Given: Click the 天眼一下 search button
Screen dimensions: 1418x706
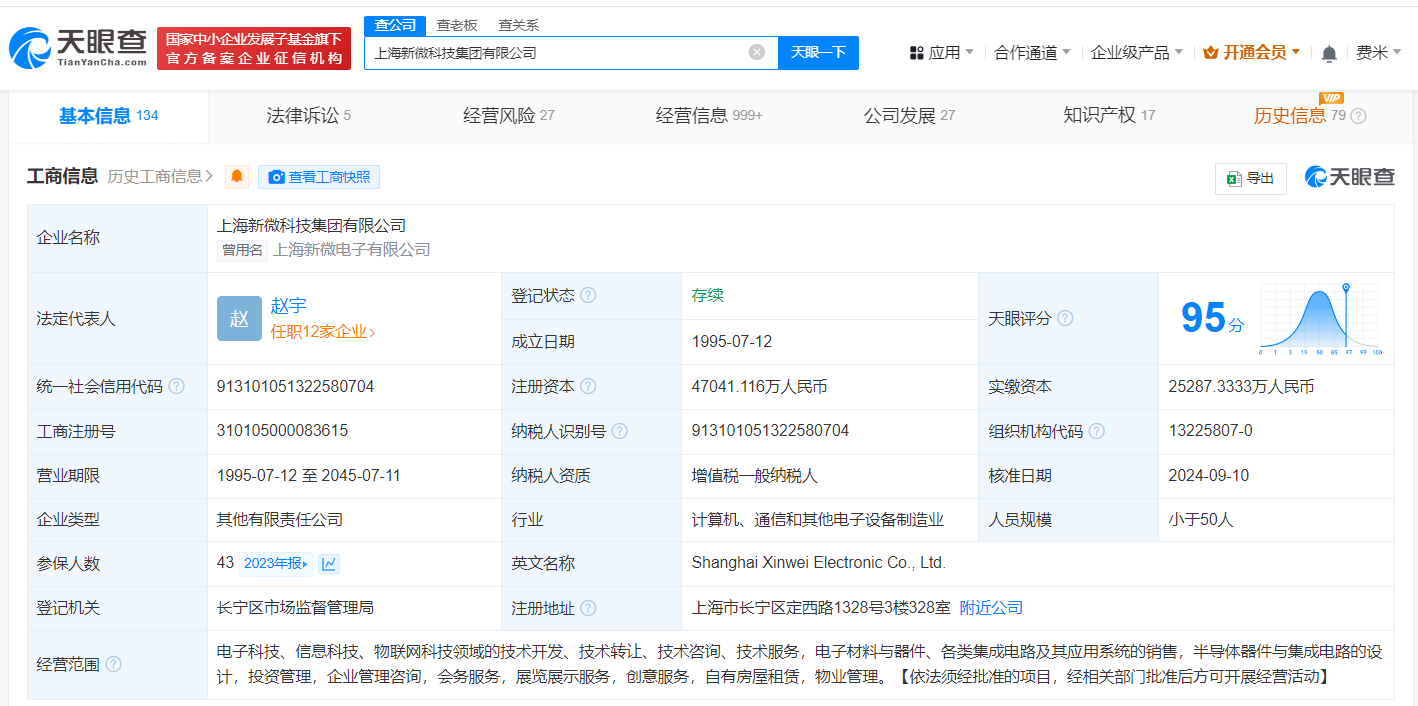Looking at the screenshot, I should [x=819, y=52].
